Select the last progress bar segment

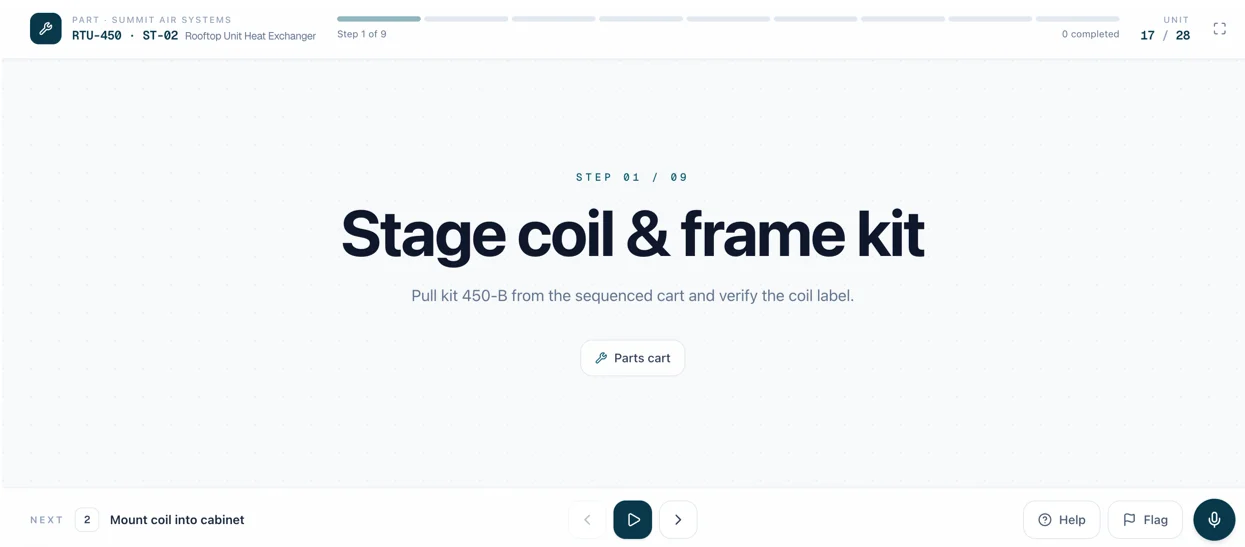(x=1077, y=19)
